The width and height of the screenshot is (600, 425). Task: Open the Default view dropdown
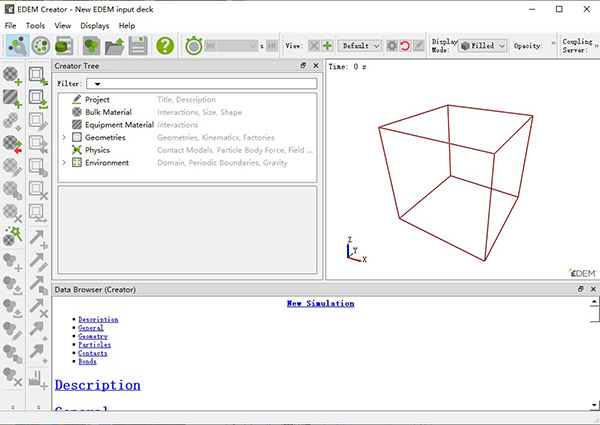[360, 46]
